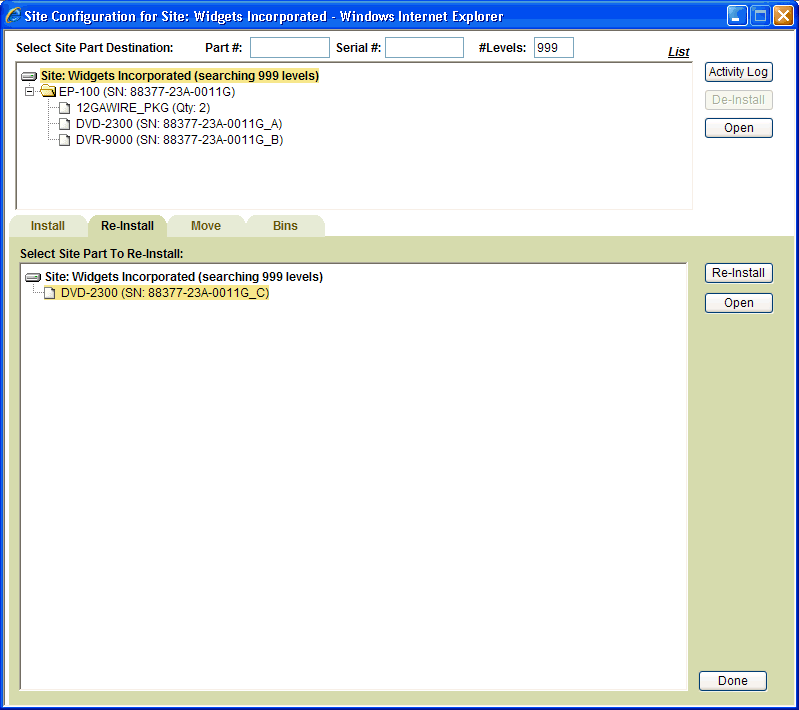Image resolution: width=799 pixels, height=710 pixels.
Task: Click the site drive icon in top tree
Action: click(30, 76)
